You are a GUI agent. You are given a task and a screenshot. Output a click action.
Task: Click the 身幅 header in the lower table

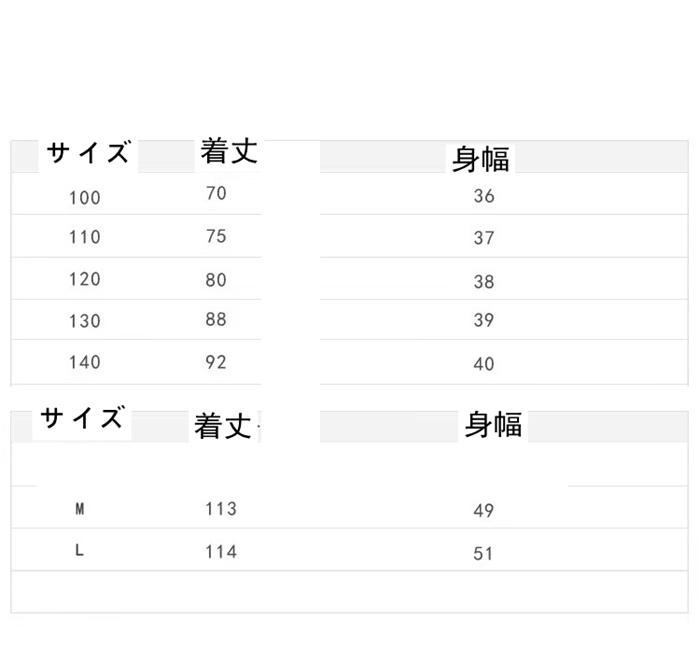(x=493, y=424)
